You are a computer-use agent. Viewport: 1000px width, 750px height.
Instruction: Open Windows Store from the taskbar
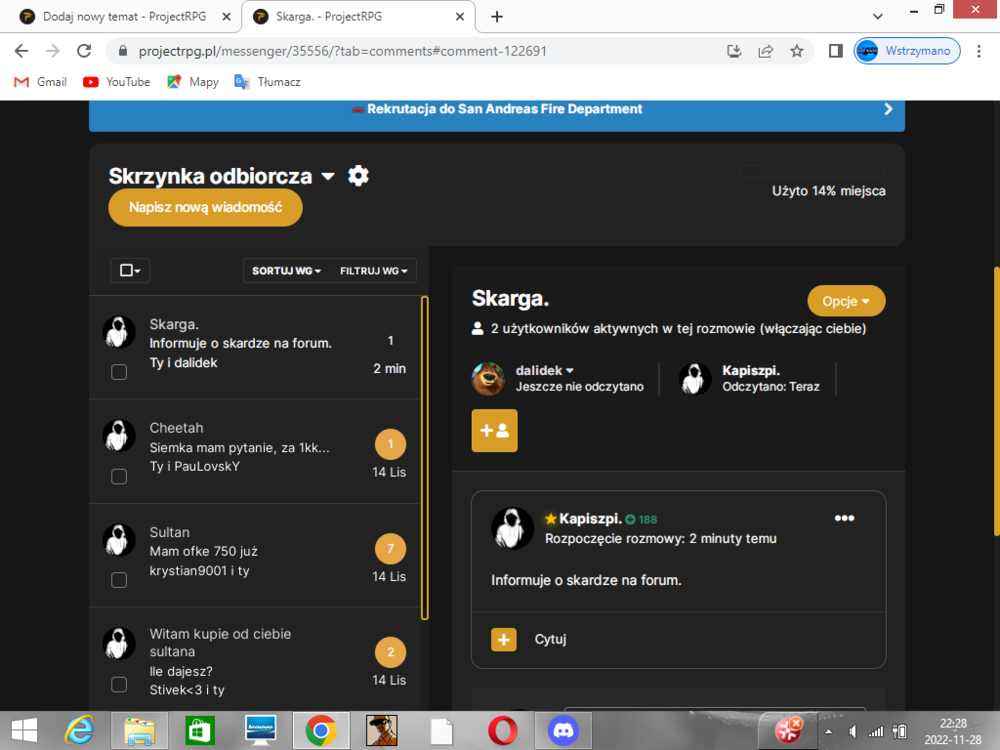click(x=200, y=730)
